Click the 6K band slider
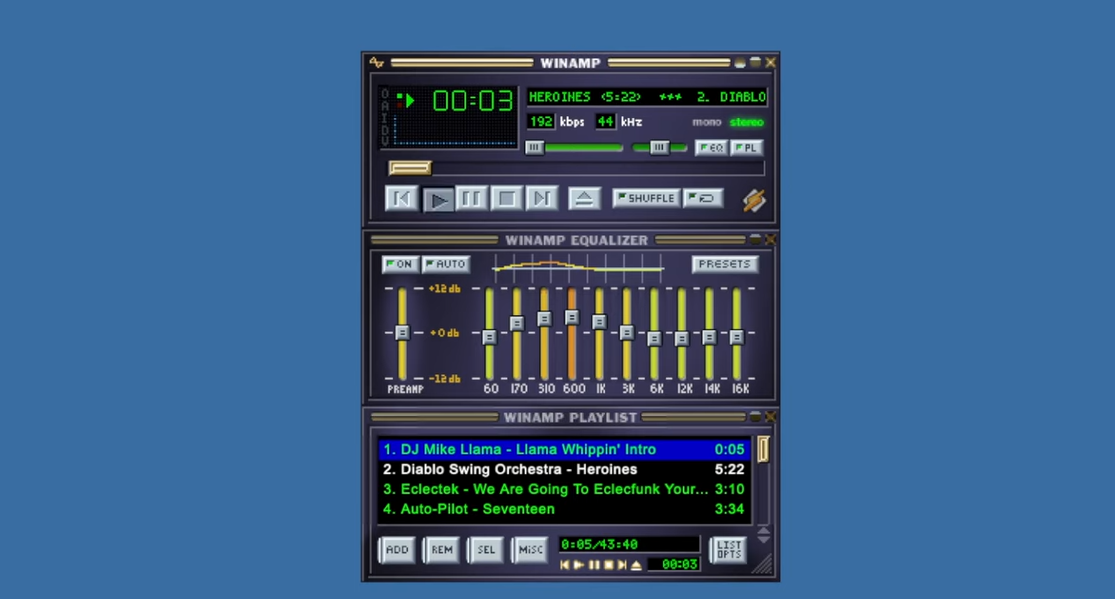Viewport: 1115px width, 599px height. tap(654, 334)
